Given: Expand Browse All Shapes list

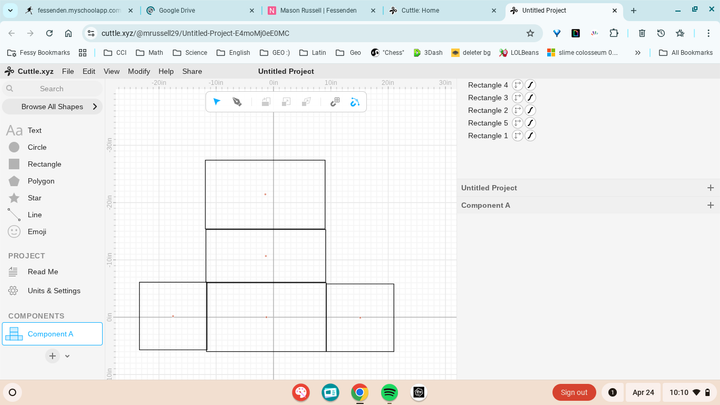Looking at the screenshot, I should pos(52,106).
